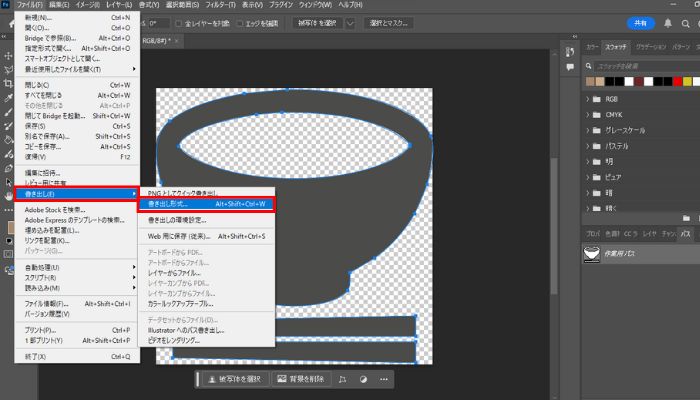Select the Brush tool
This screenshot has width=700, height=400.
tap(8, 112)
